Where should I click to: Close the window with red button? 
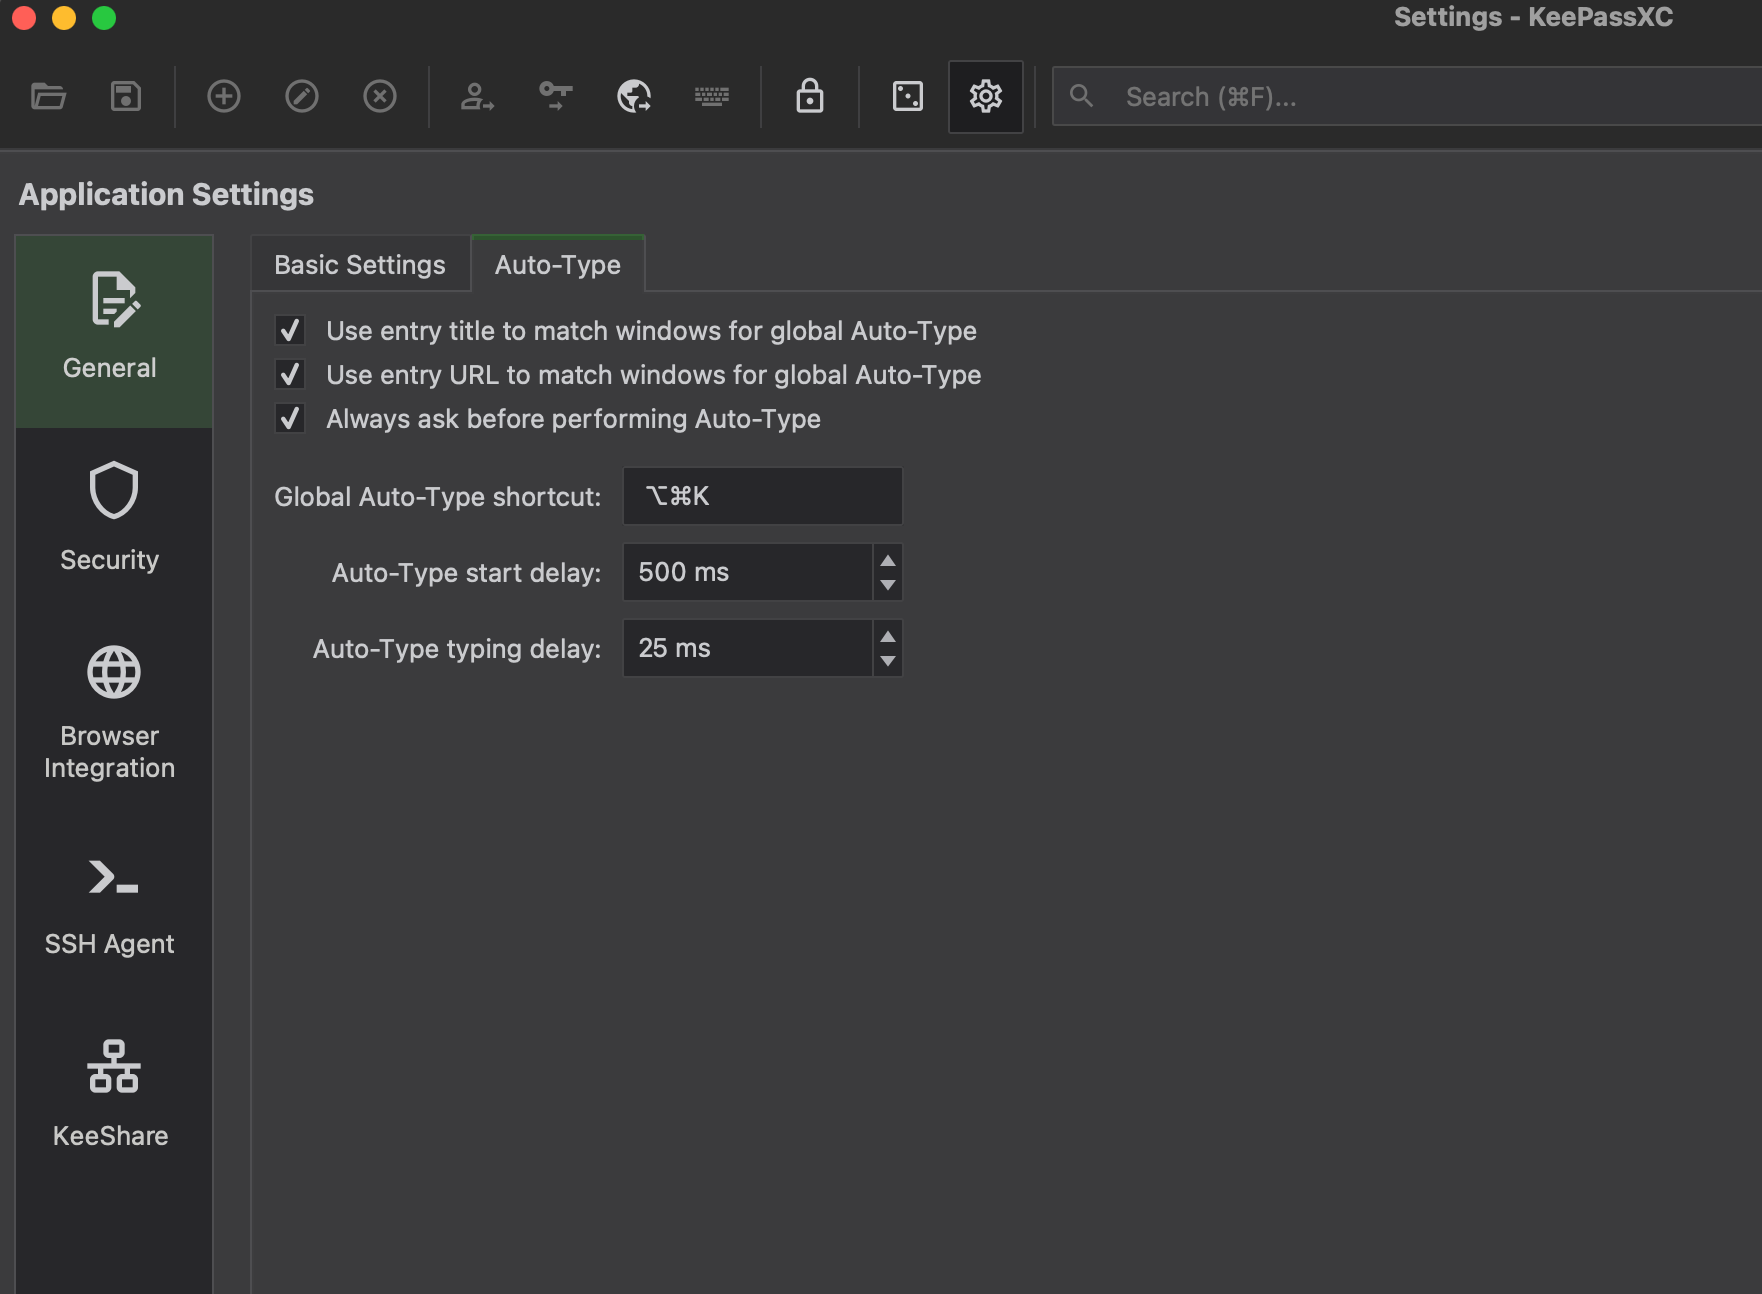pyautogui.click(x=24, y=17)
